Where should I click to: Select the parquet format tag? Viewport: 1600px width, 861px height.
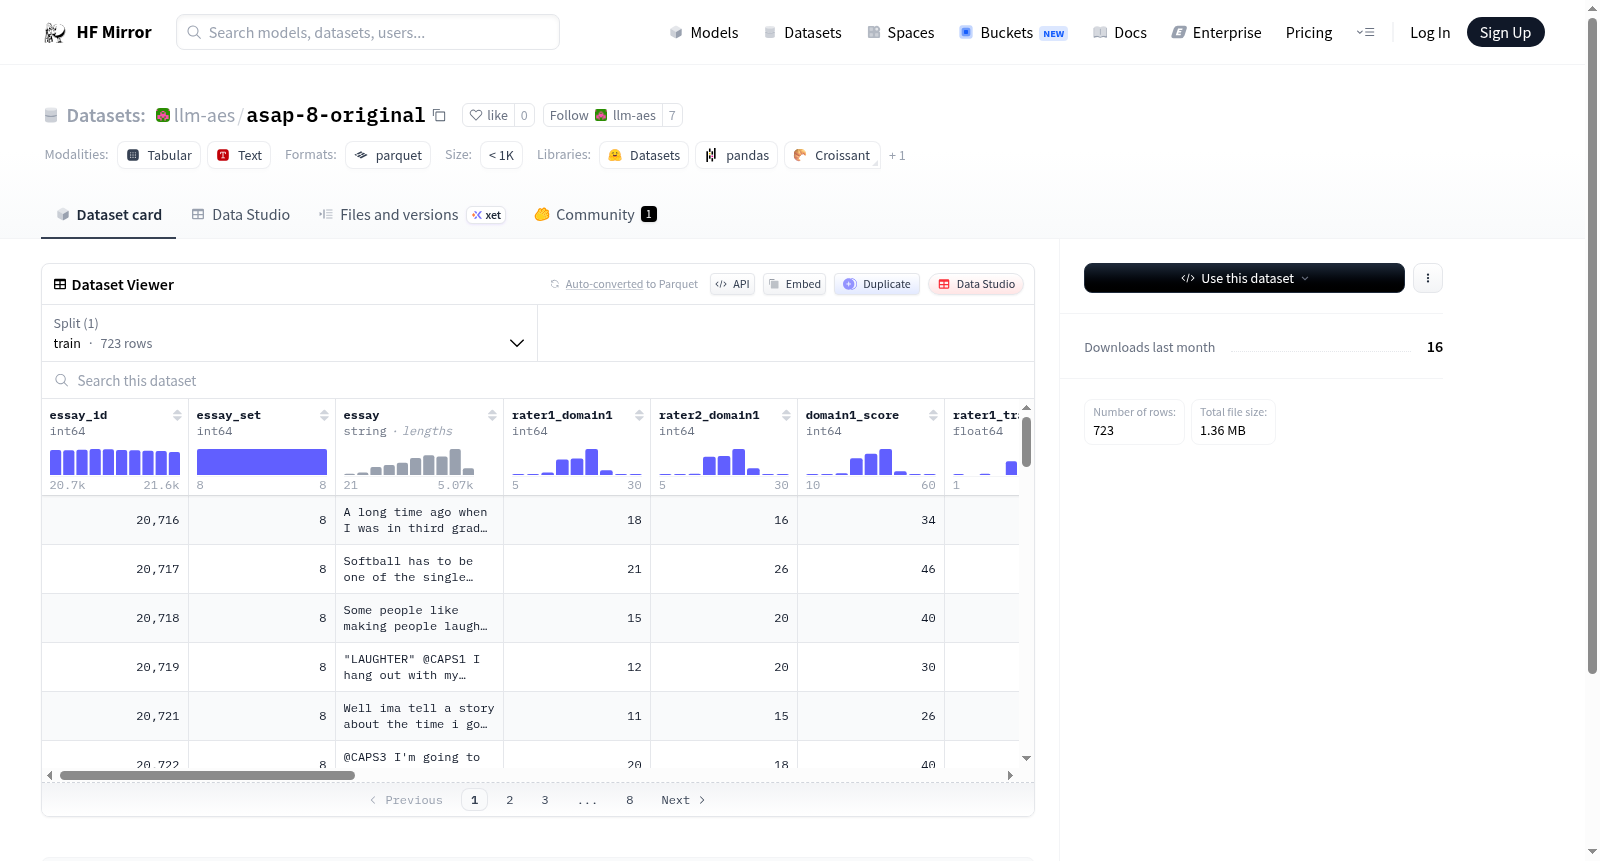point(388,155)
